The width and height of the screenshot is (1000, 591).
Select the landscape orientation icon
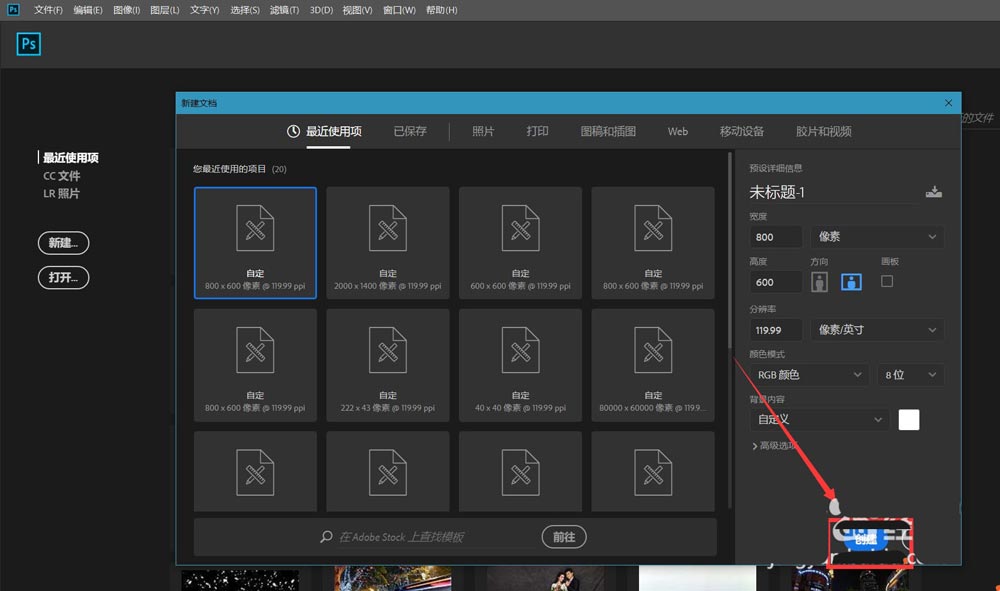pyautogui.click(x=851, y=281)
